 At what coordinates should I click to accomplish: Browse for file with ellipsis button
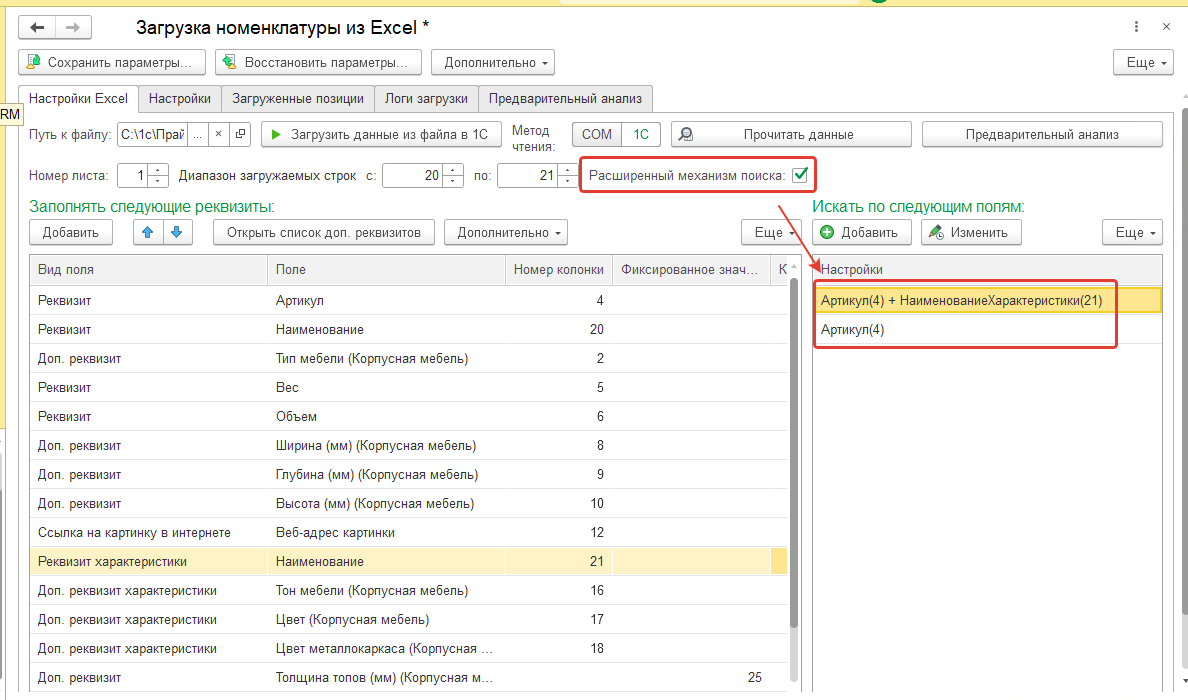pyautogui.click(x=197, y=134)
